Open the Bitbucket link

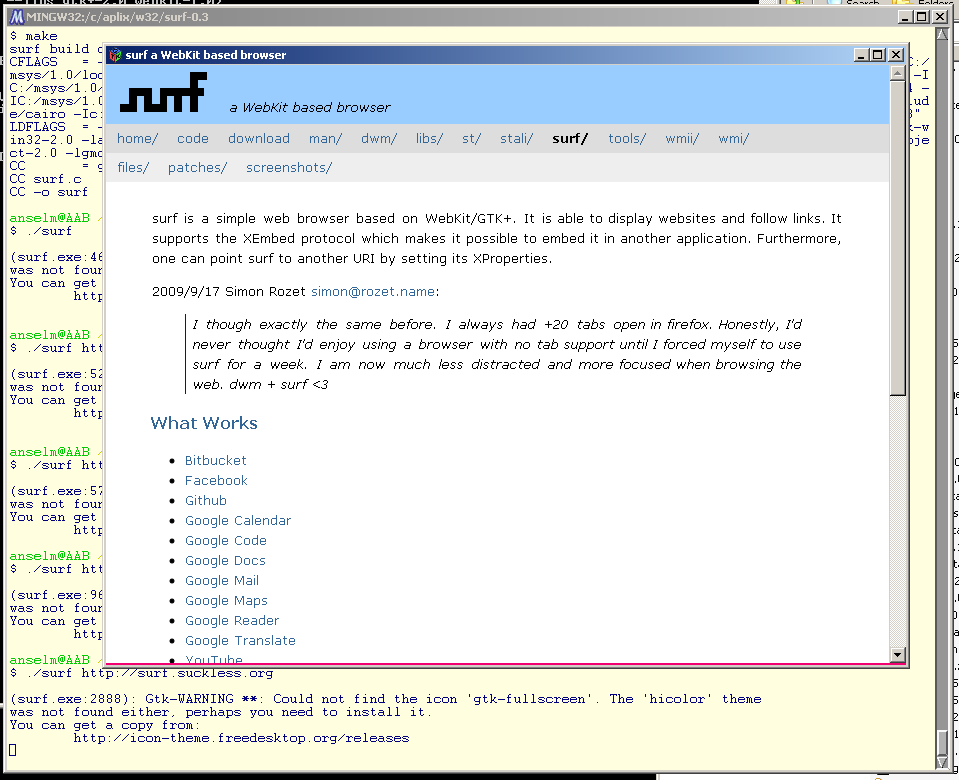(x=215, y=461)
